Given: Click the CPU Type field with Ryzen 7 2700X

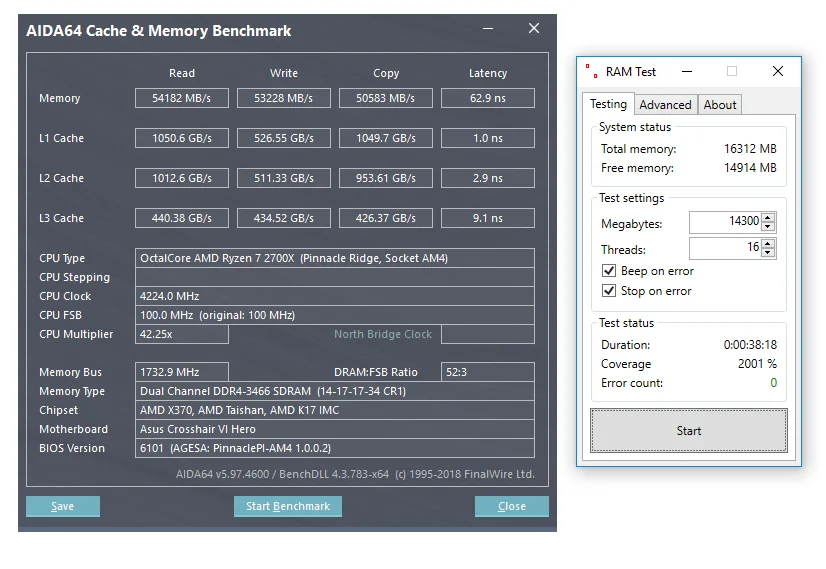Looking at the screenshot, I should [x=335, y=258].
